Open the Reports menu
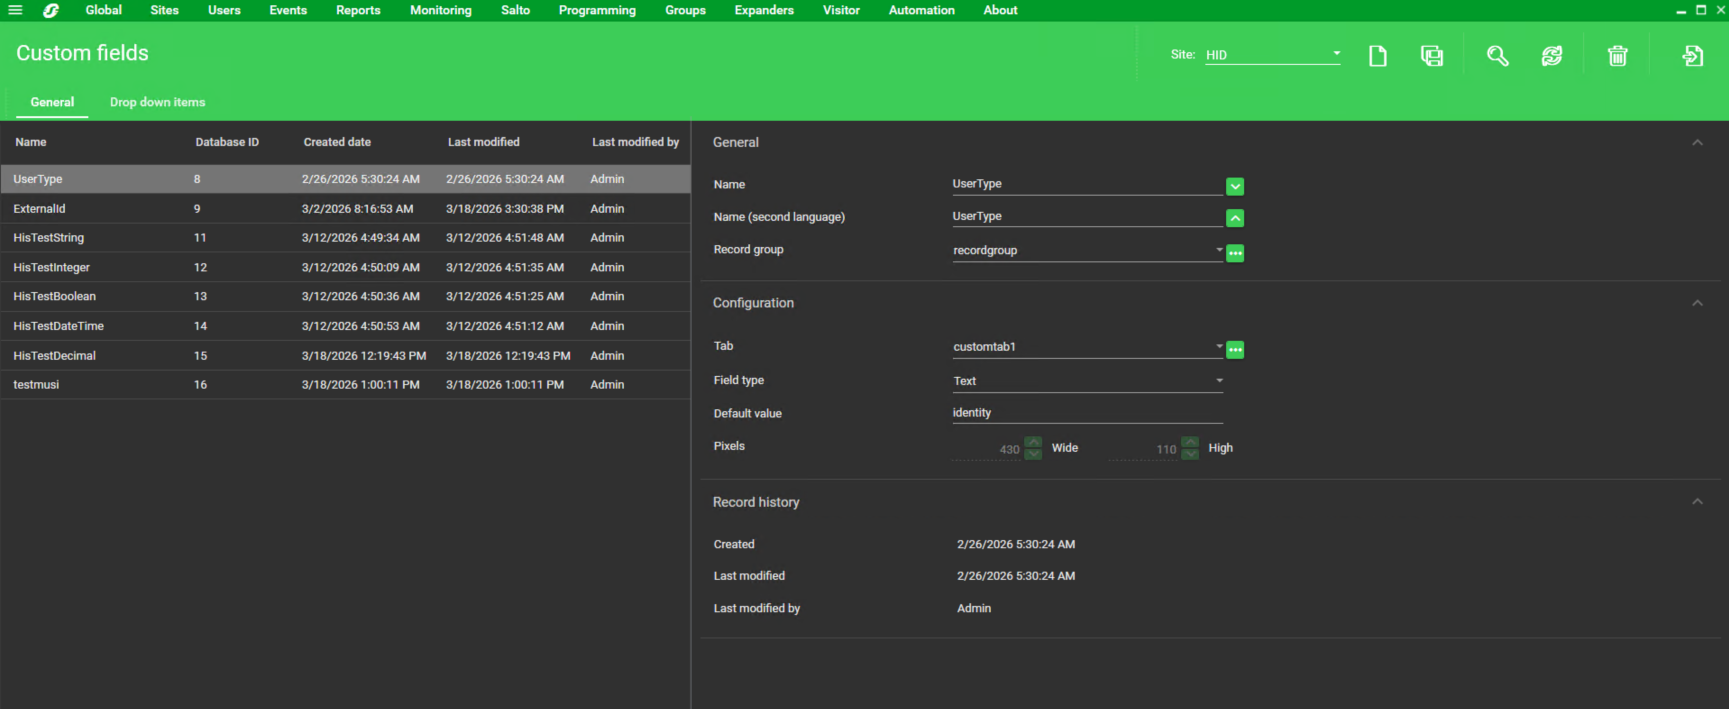This screenshot has width=1729, height=709. [358, 10]
